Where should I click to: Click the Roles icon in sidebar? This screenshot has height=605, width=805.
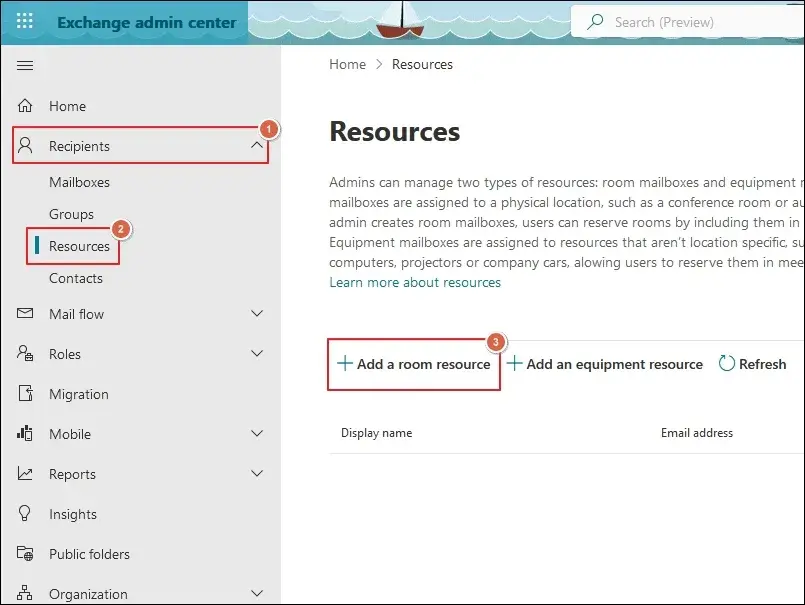click(25, 353)
